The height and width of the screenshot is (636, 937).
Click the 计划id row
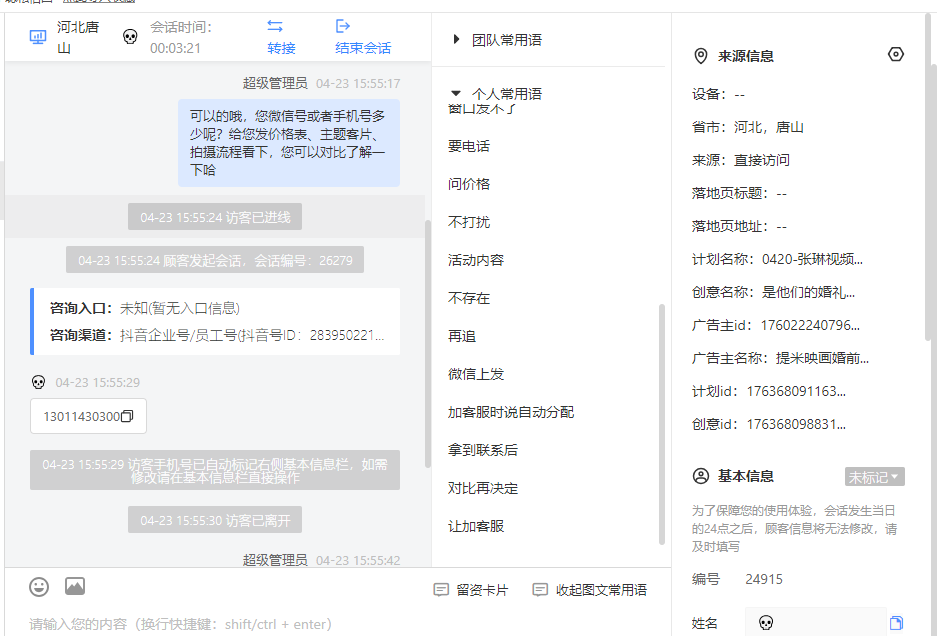click(x=769, y=392)
